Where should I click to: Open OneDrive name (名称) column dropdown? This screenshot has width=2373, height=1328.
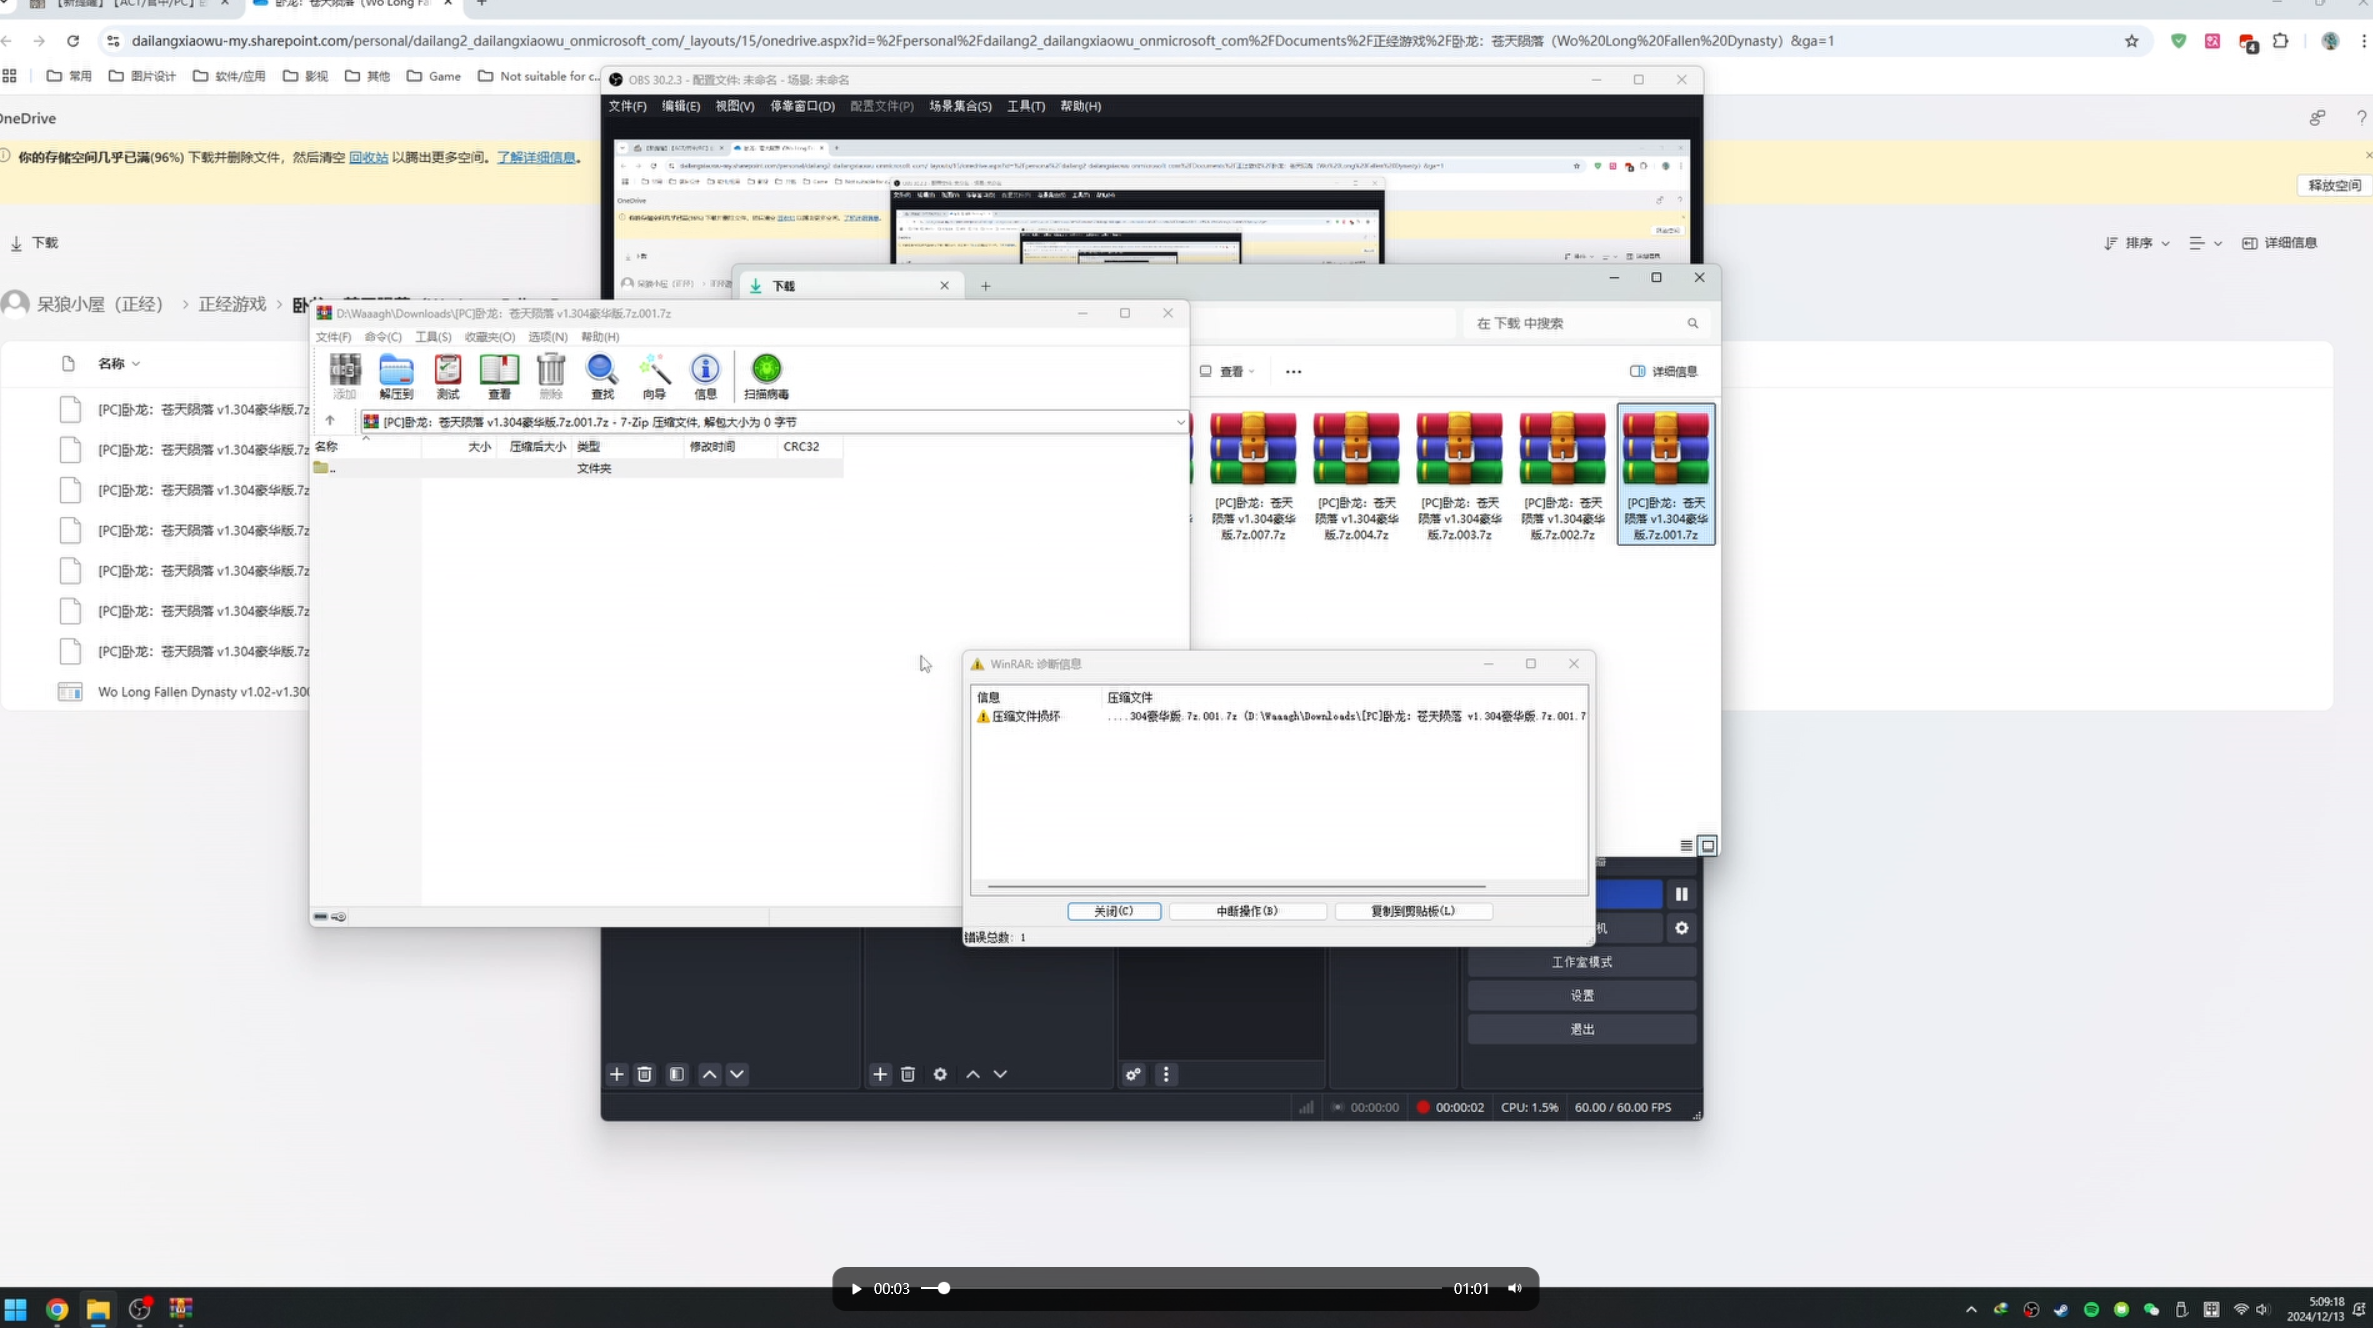click(x=119, y=363)
